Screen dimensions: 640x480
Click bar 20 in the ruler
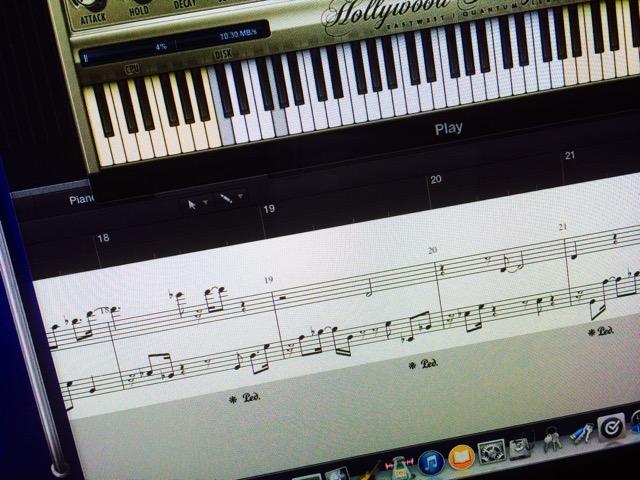(x=436, y=179)
